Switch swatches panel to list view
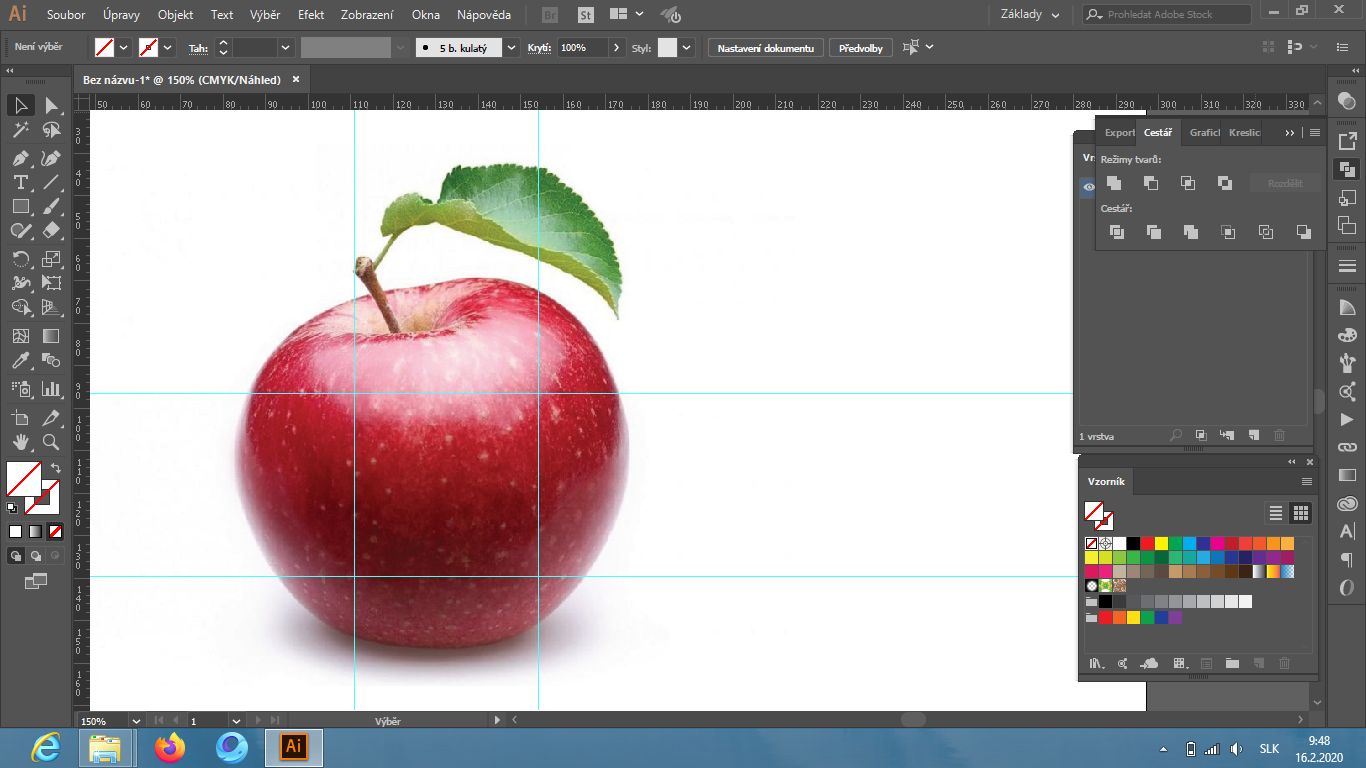 pyautogui.click(x=1276, y=513)
